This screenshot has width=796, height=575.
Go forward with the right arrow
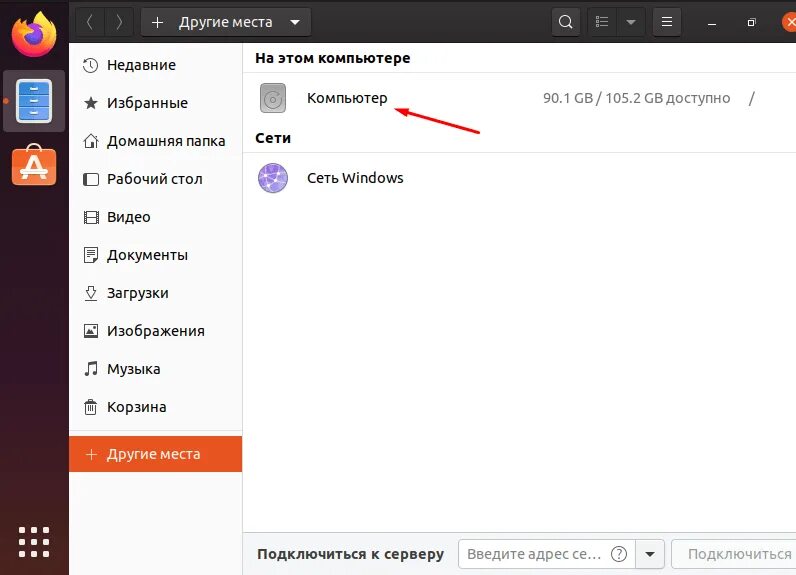[x=119, y=22]
